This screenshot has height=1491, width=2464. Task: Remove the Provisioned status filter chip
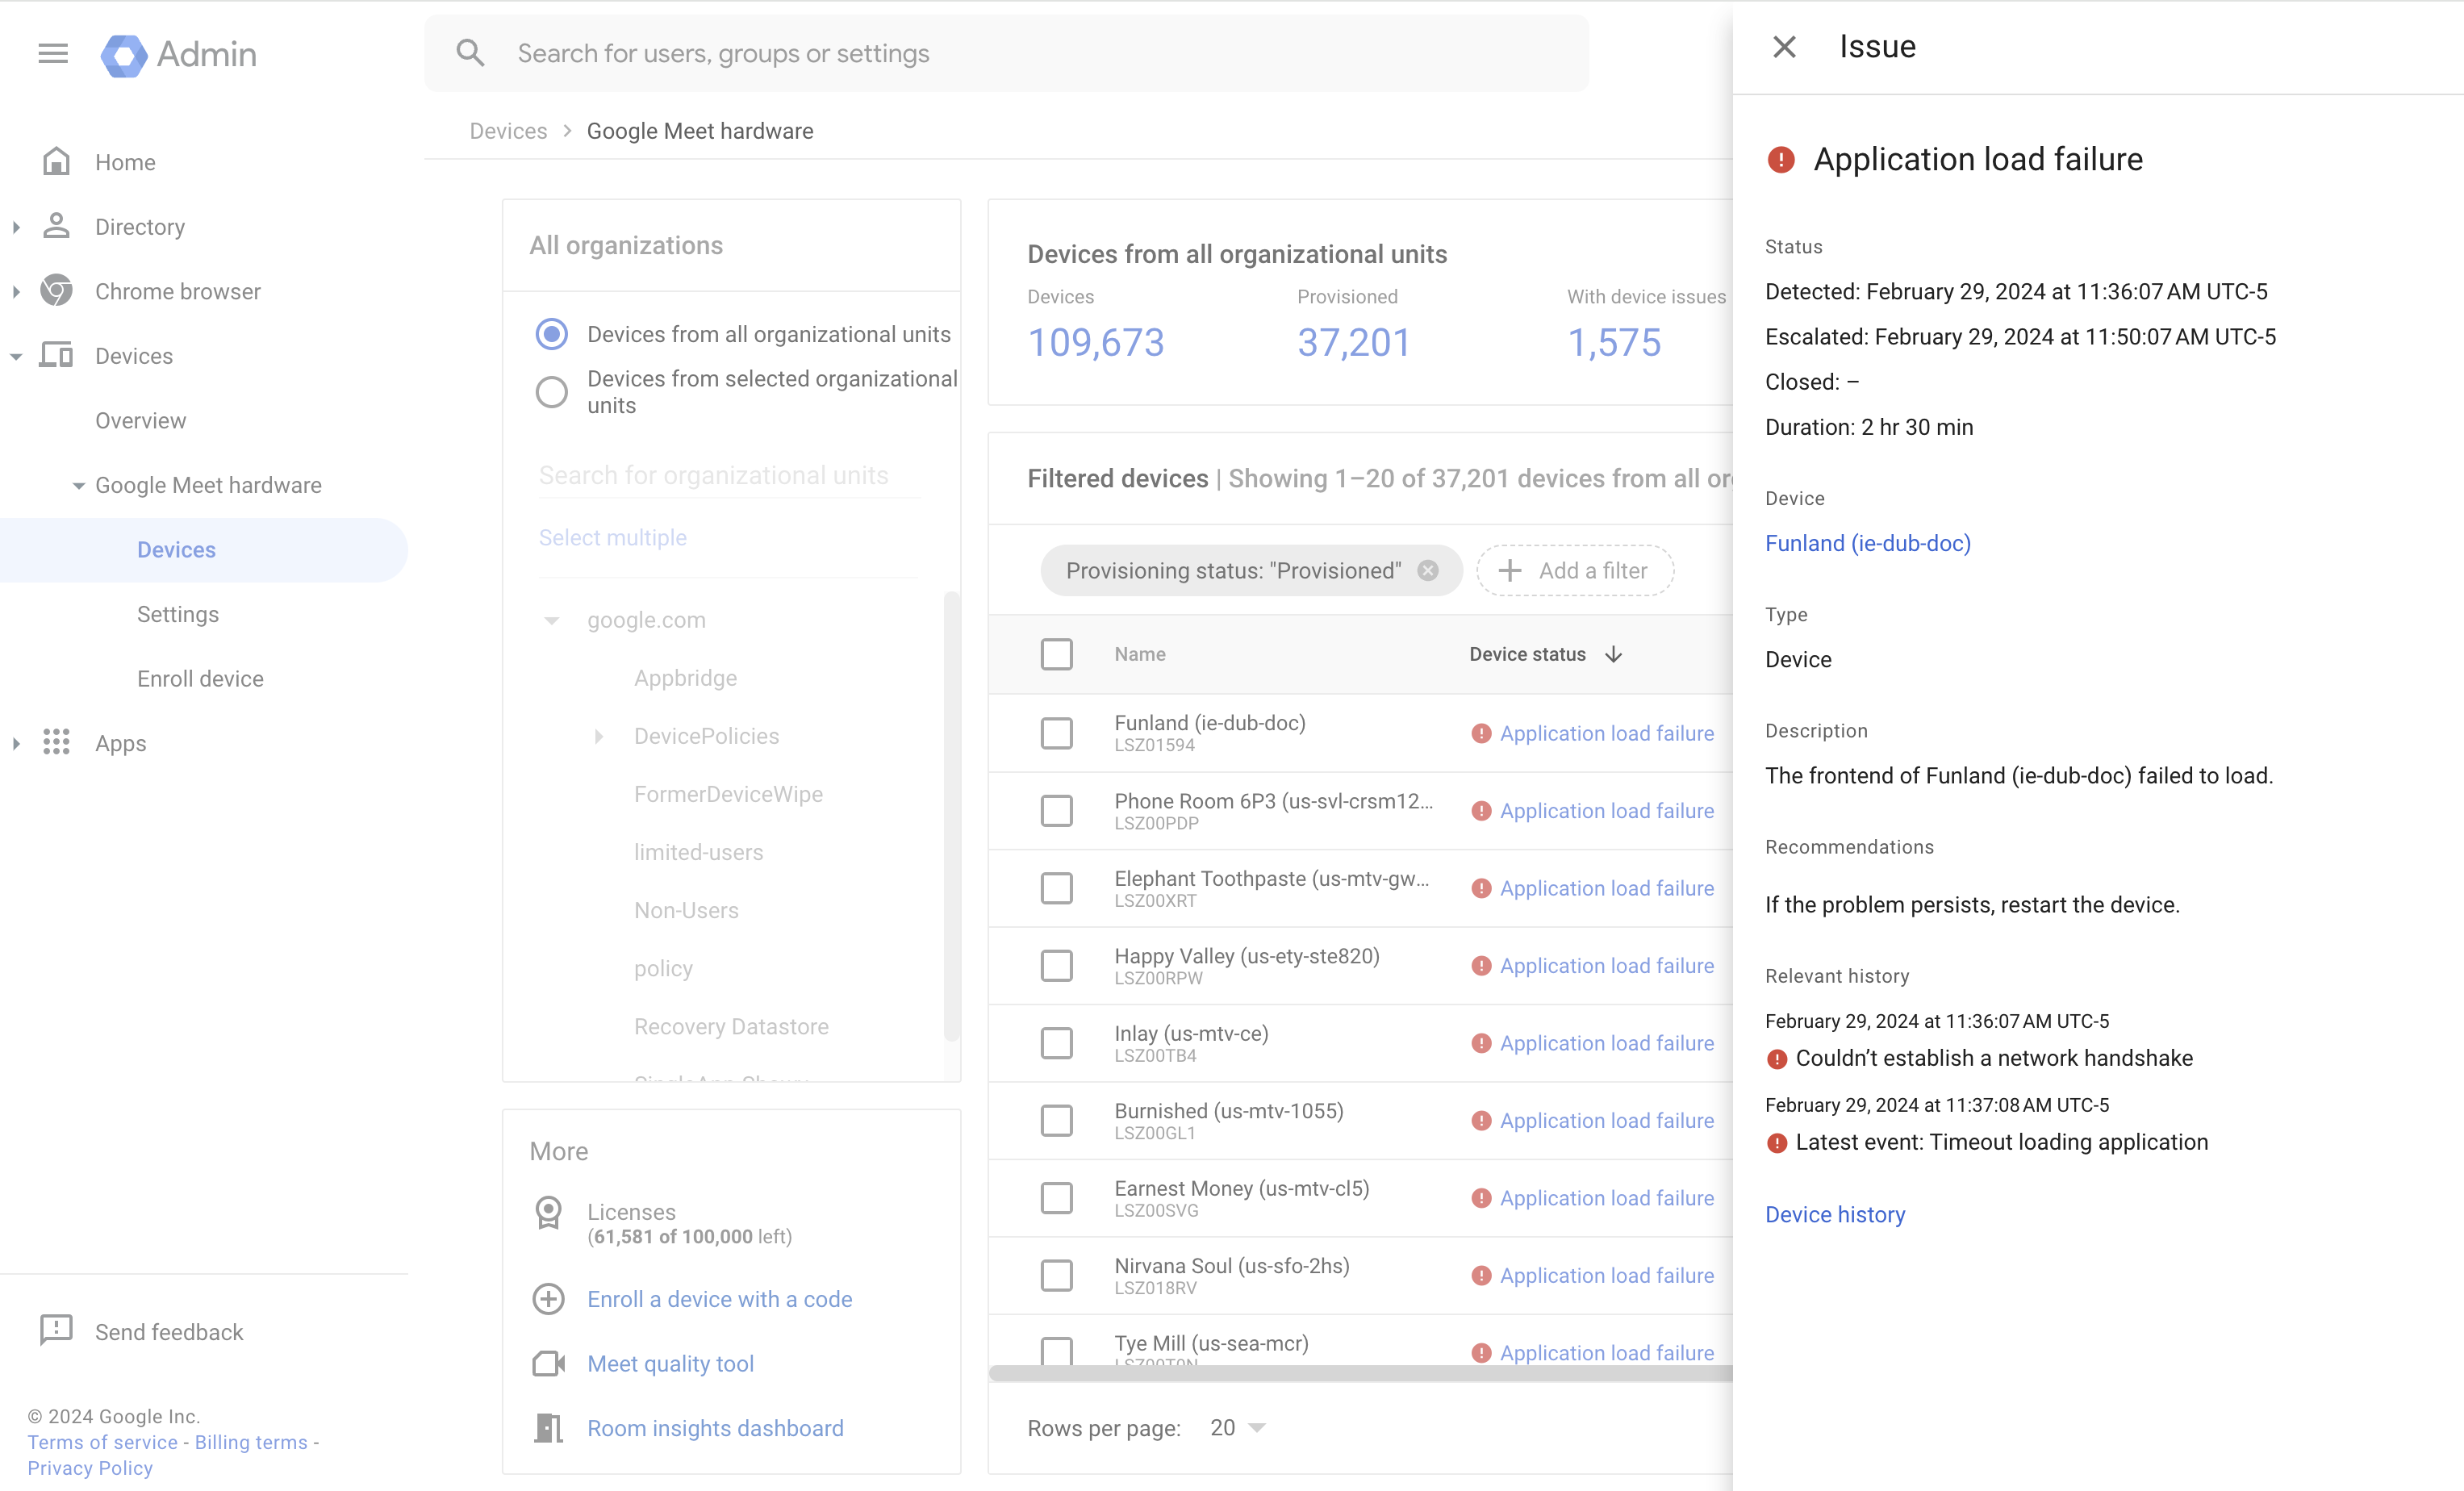tap(1428, 570)
